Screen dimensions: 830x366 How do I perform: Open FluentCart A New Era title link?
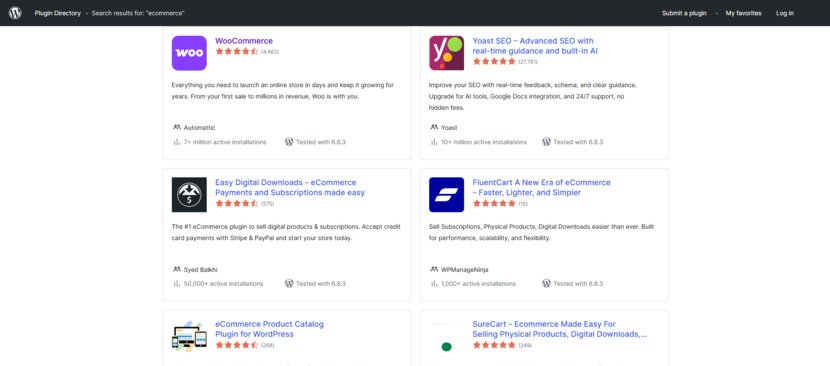pos(542,188)
